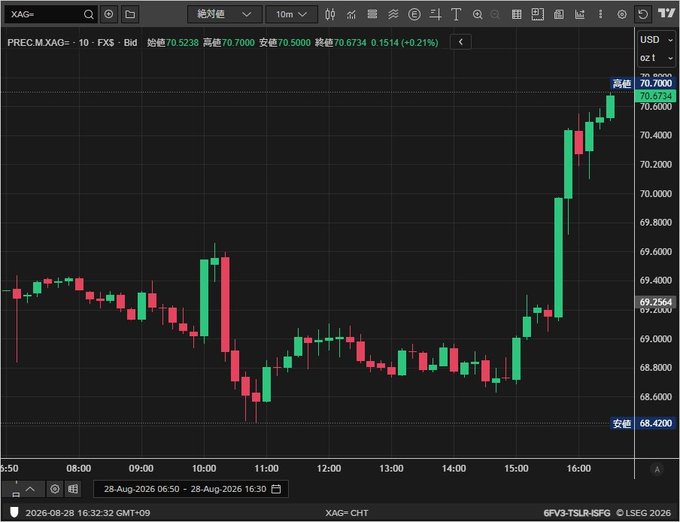Select the text annotation T tool

click(x=456, y=14)
